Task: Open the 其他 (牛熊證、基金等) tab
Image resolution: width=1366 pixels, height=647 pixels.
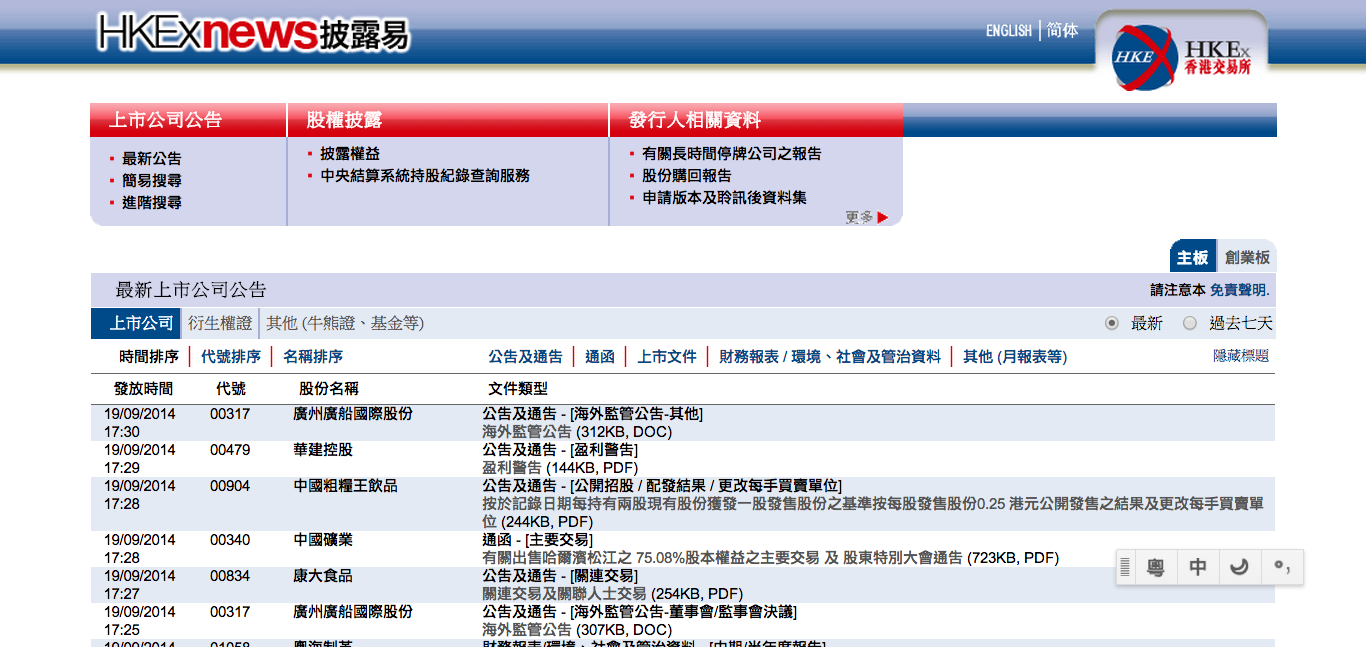Action: click(345, 323)
